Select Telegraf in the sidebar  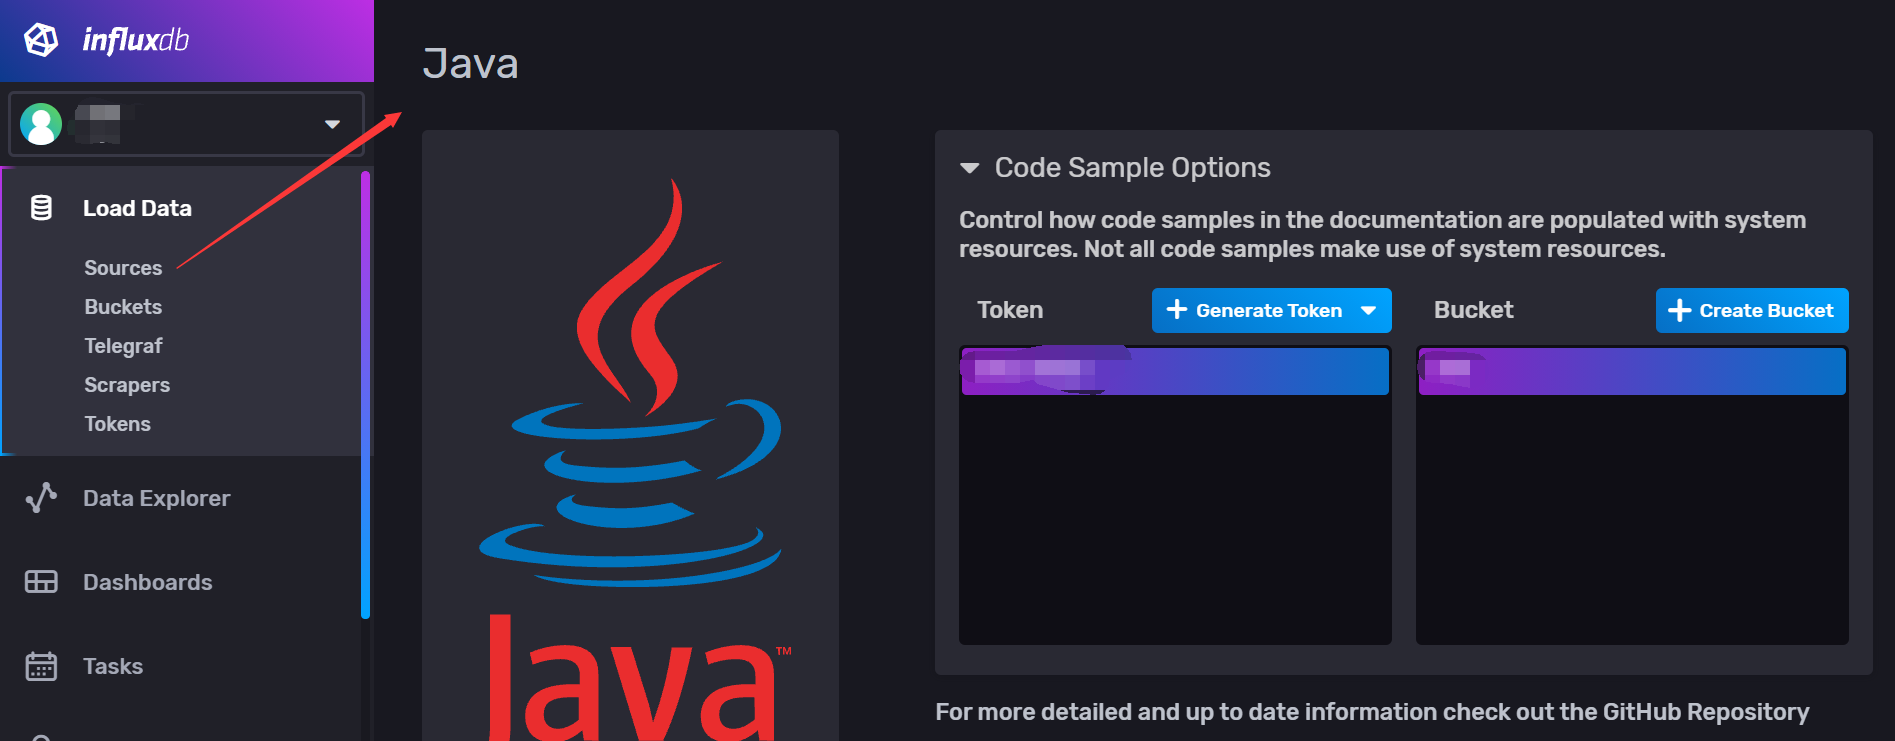coord(123,346)
